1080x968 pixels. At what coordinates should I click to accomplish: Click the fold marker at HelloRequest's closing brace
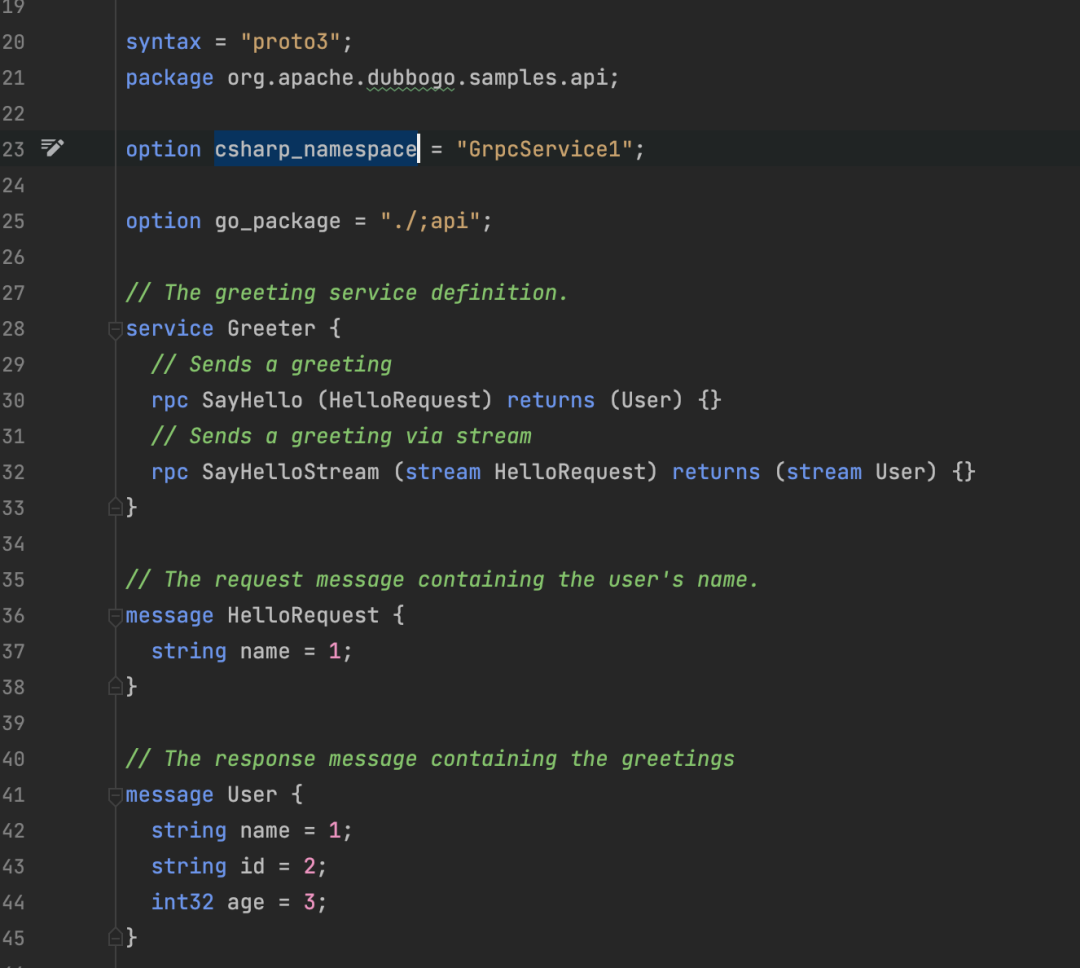115,686
